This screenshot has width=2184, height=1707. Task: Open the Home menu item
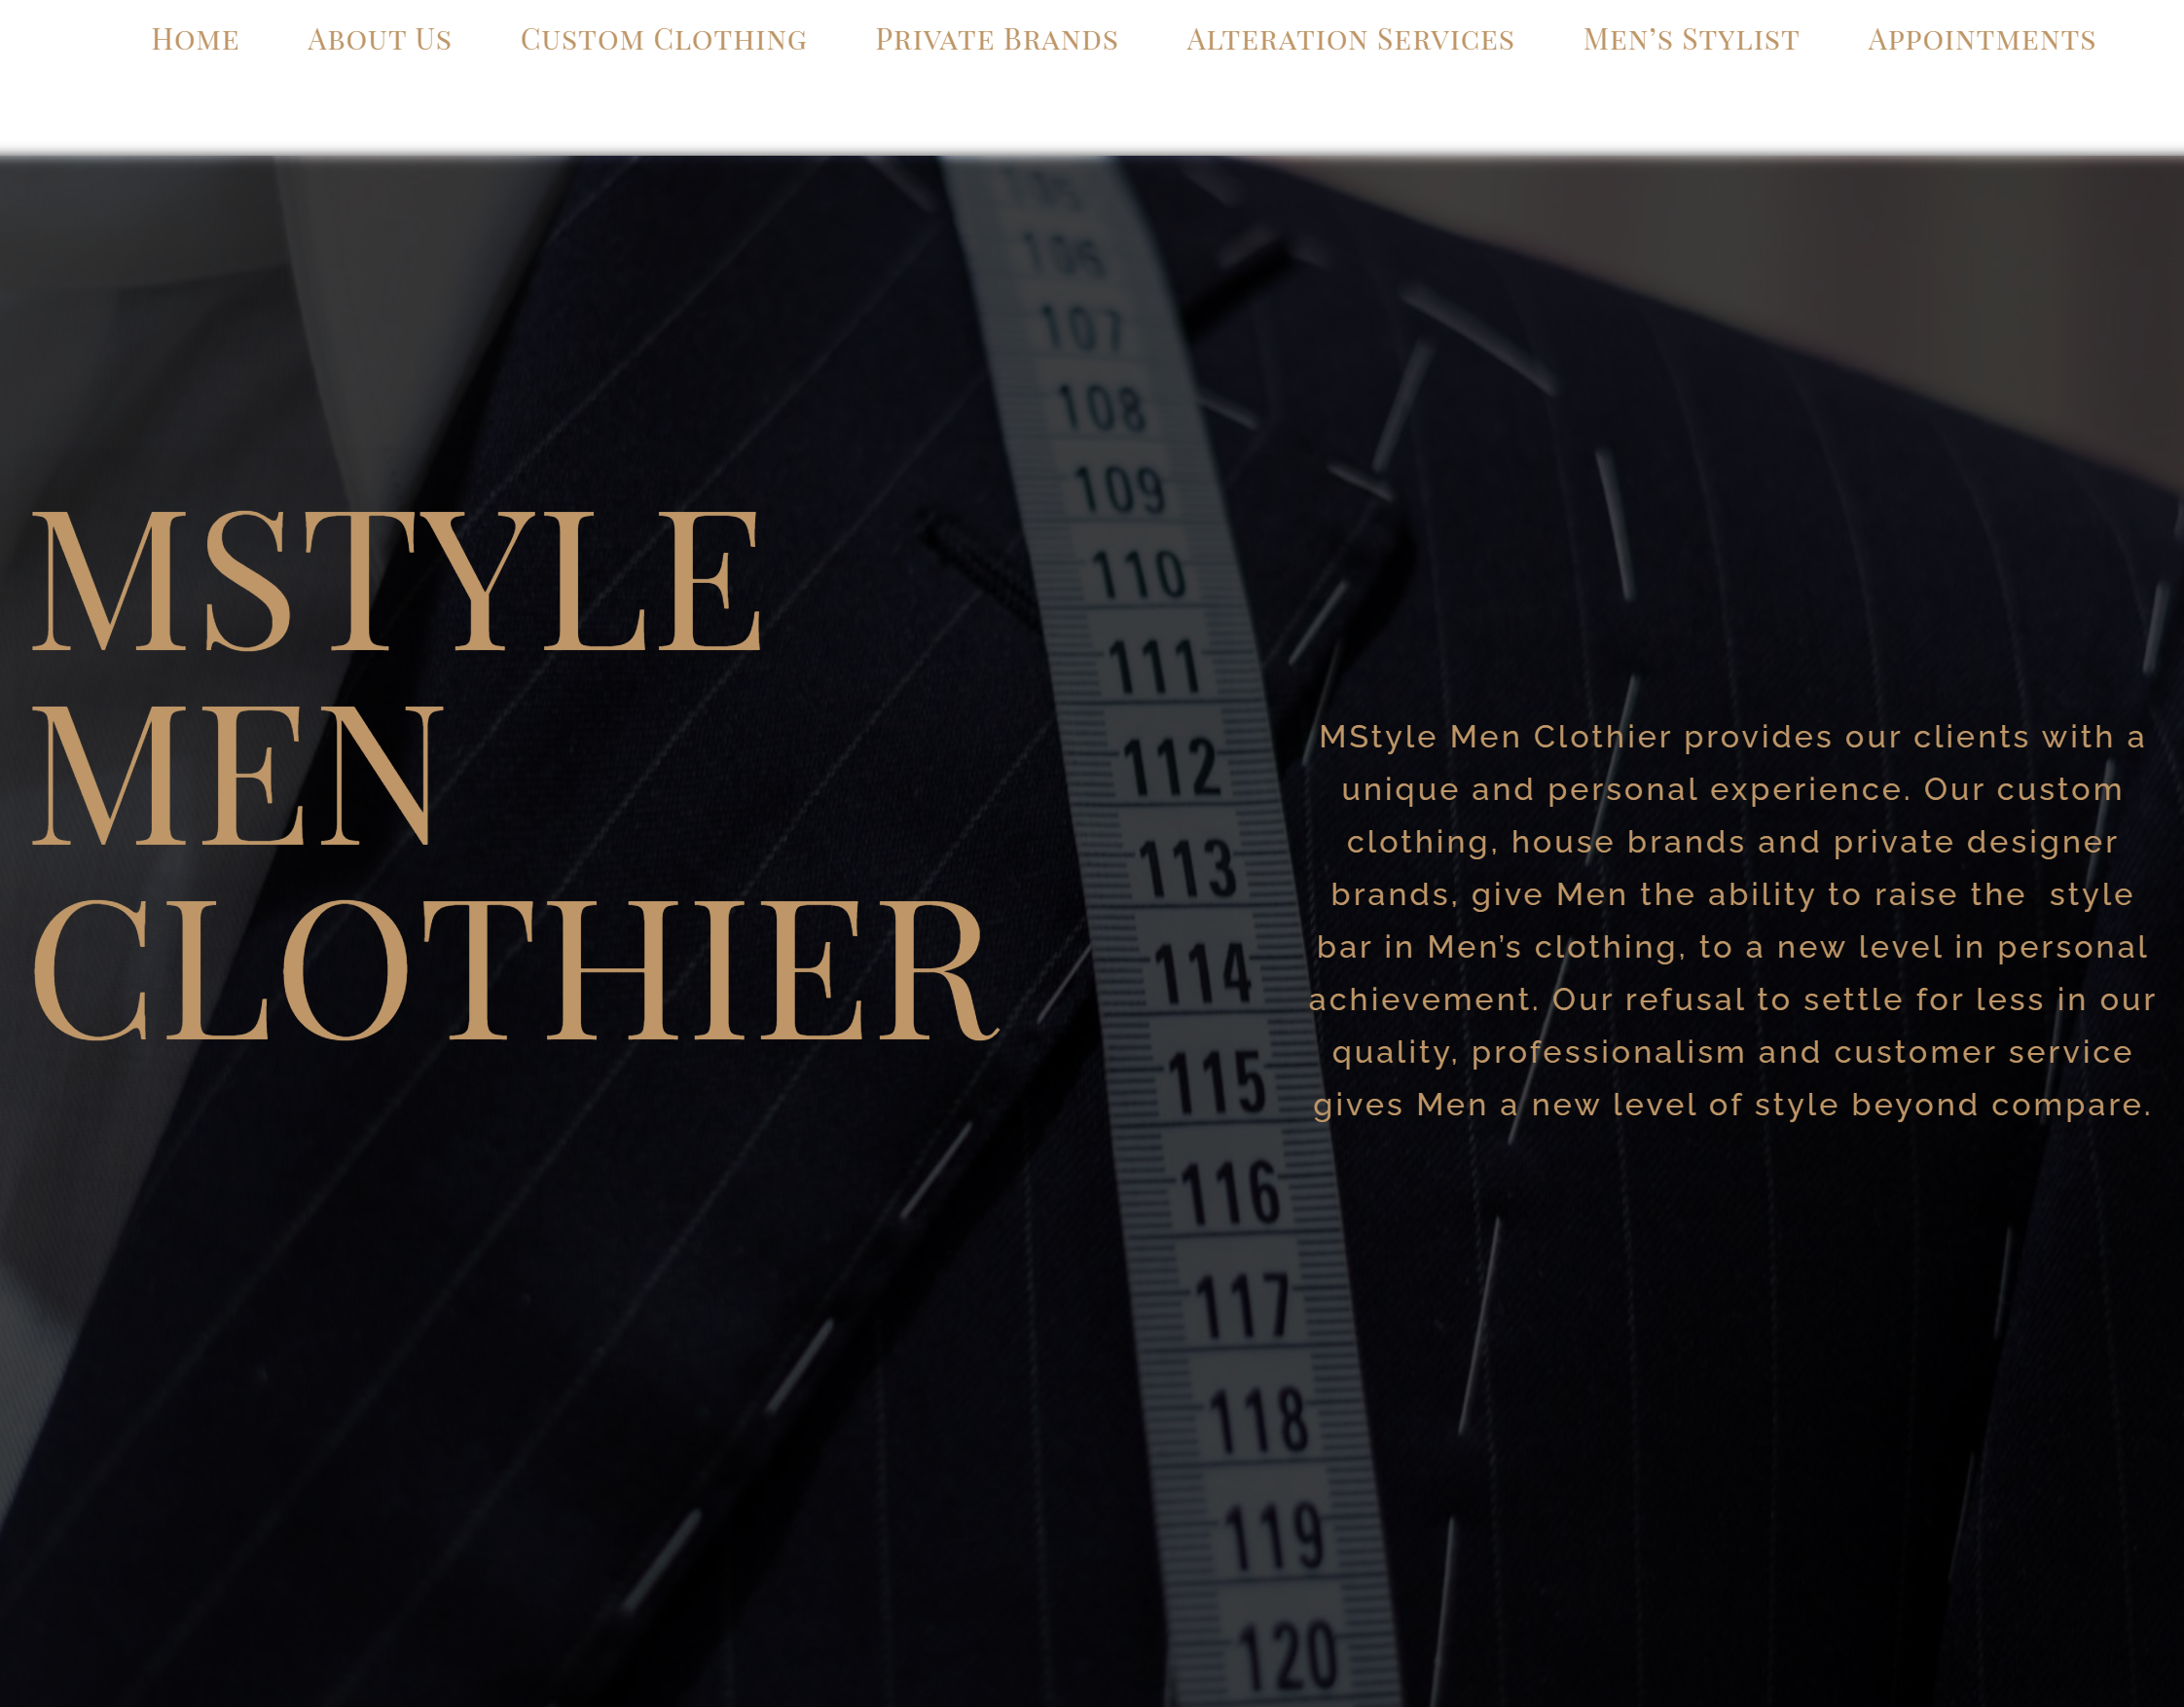(195, 39)
